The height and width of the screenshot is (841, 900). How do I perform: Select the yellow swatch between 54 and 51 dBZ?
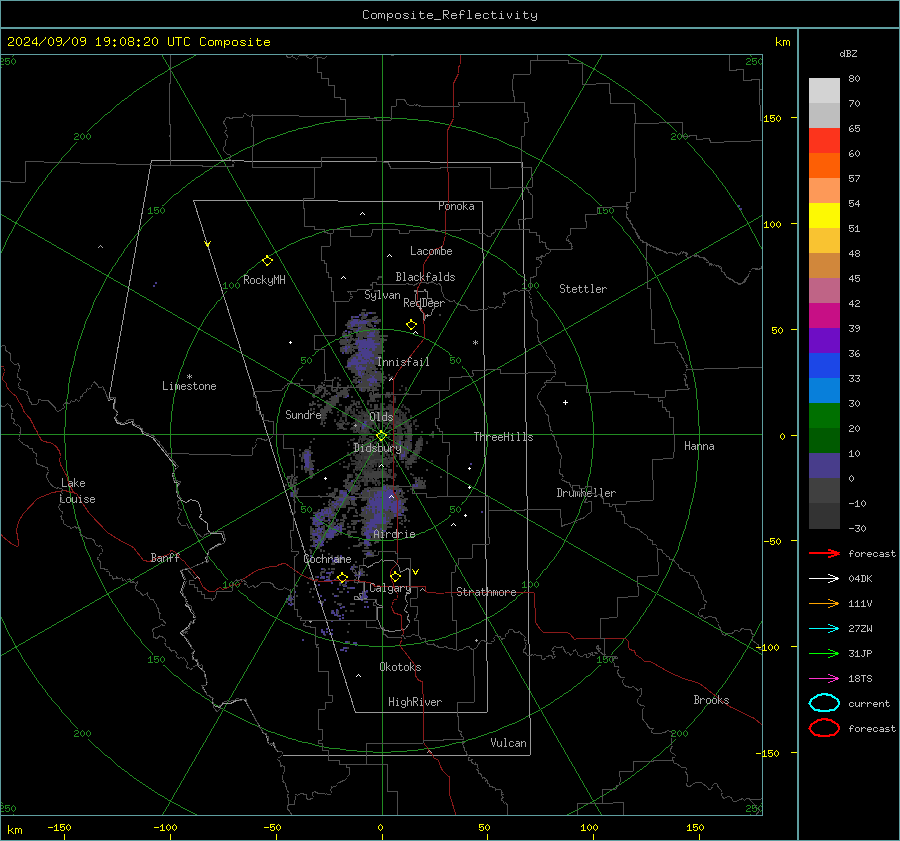(824, 216)
